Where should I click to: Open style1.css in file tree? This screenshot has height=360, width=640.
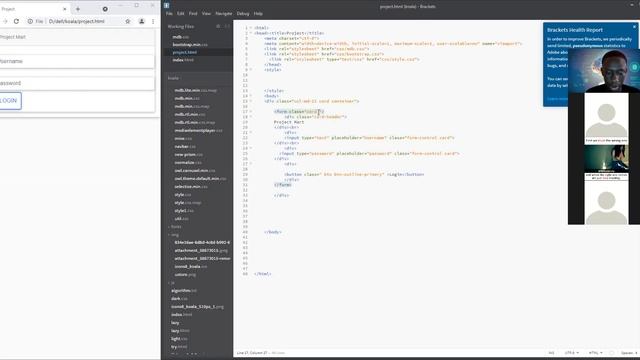184,211
